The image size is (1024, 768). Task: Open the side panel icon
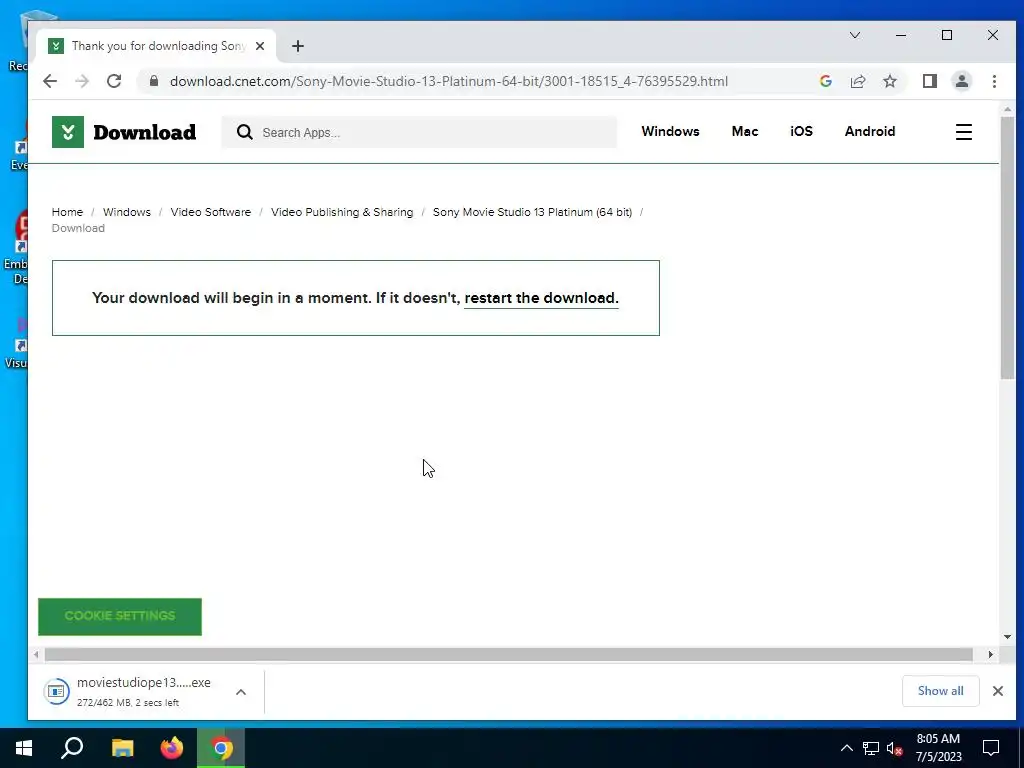click(929, 81)
